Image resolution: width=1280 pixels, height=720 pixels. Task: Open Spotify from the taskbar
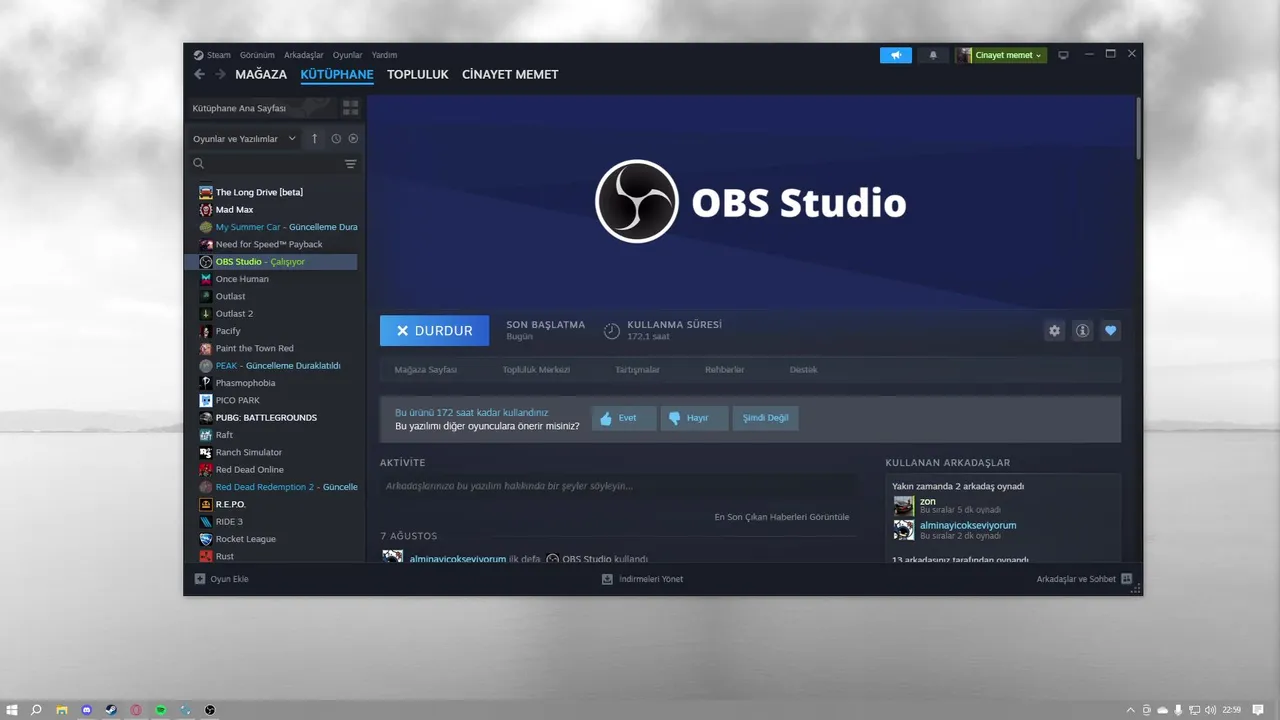[x=160, y=710]
